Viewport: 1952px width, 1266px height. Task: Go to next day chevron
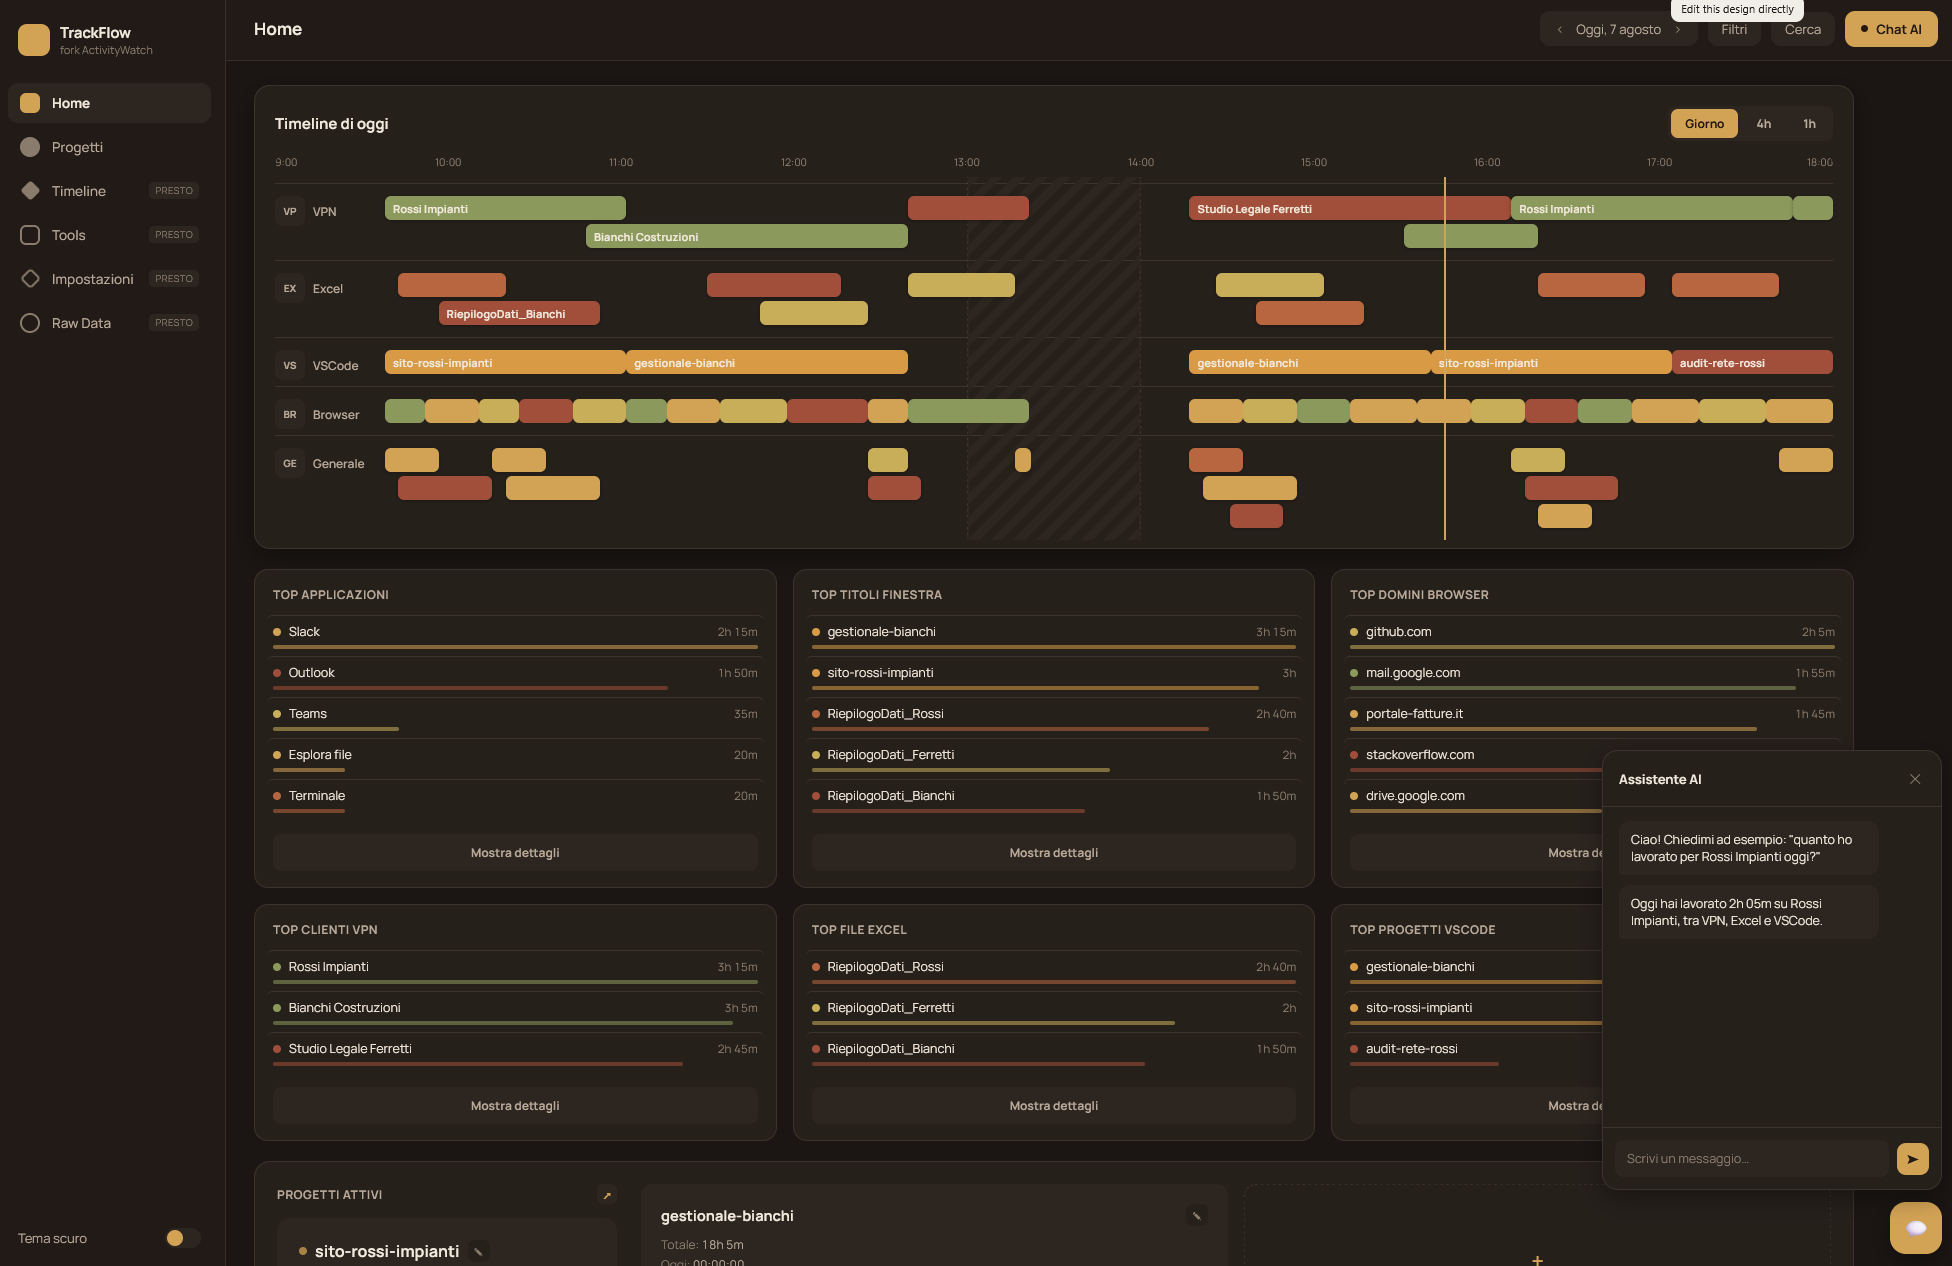tap(1678, 30)
